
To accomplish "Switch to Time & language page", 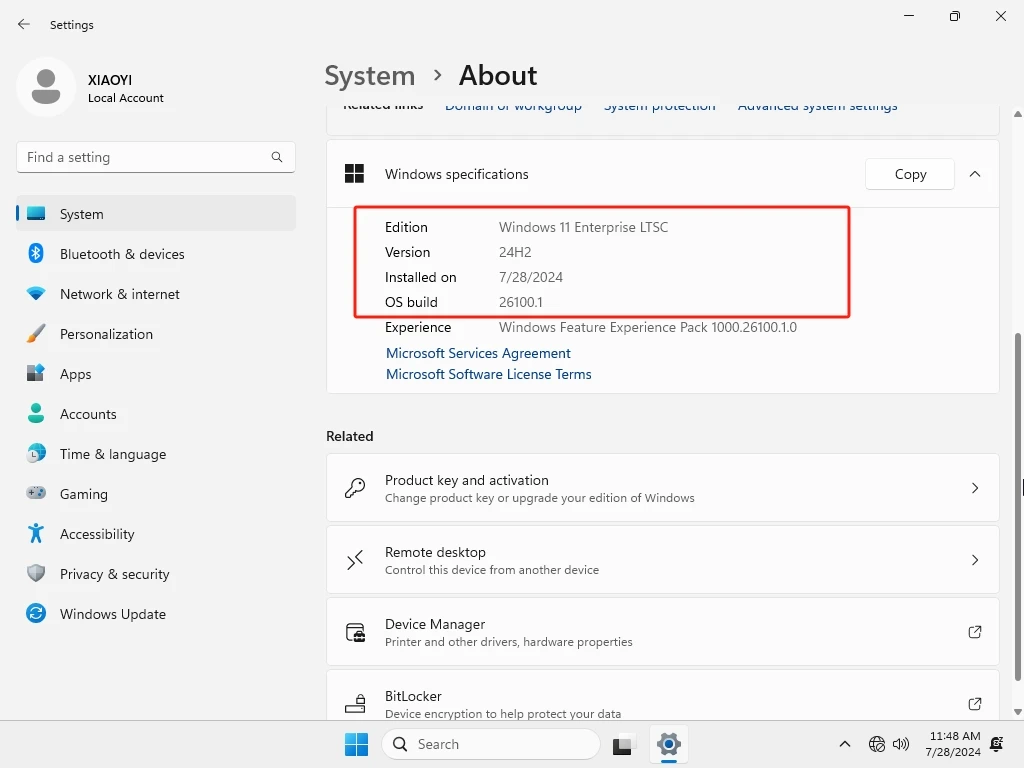I will 155,454.
